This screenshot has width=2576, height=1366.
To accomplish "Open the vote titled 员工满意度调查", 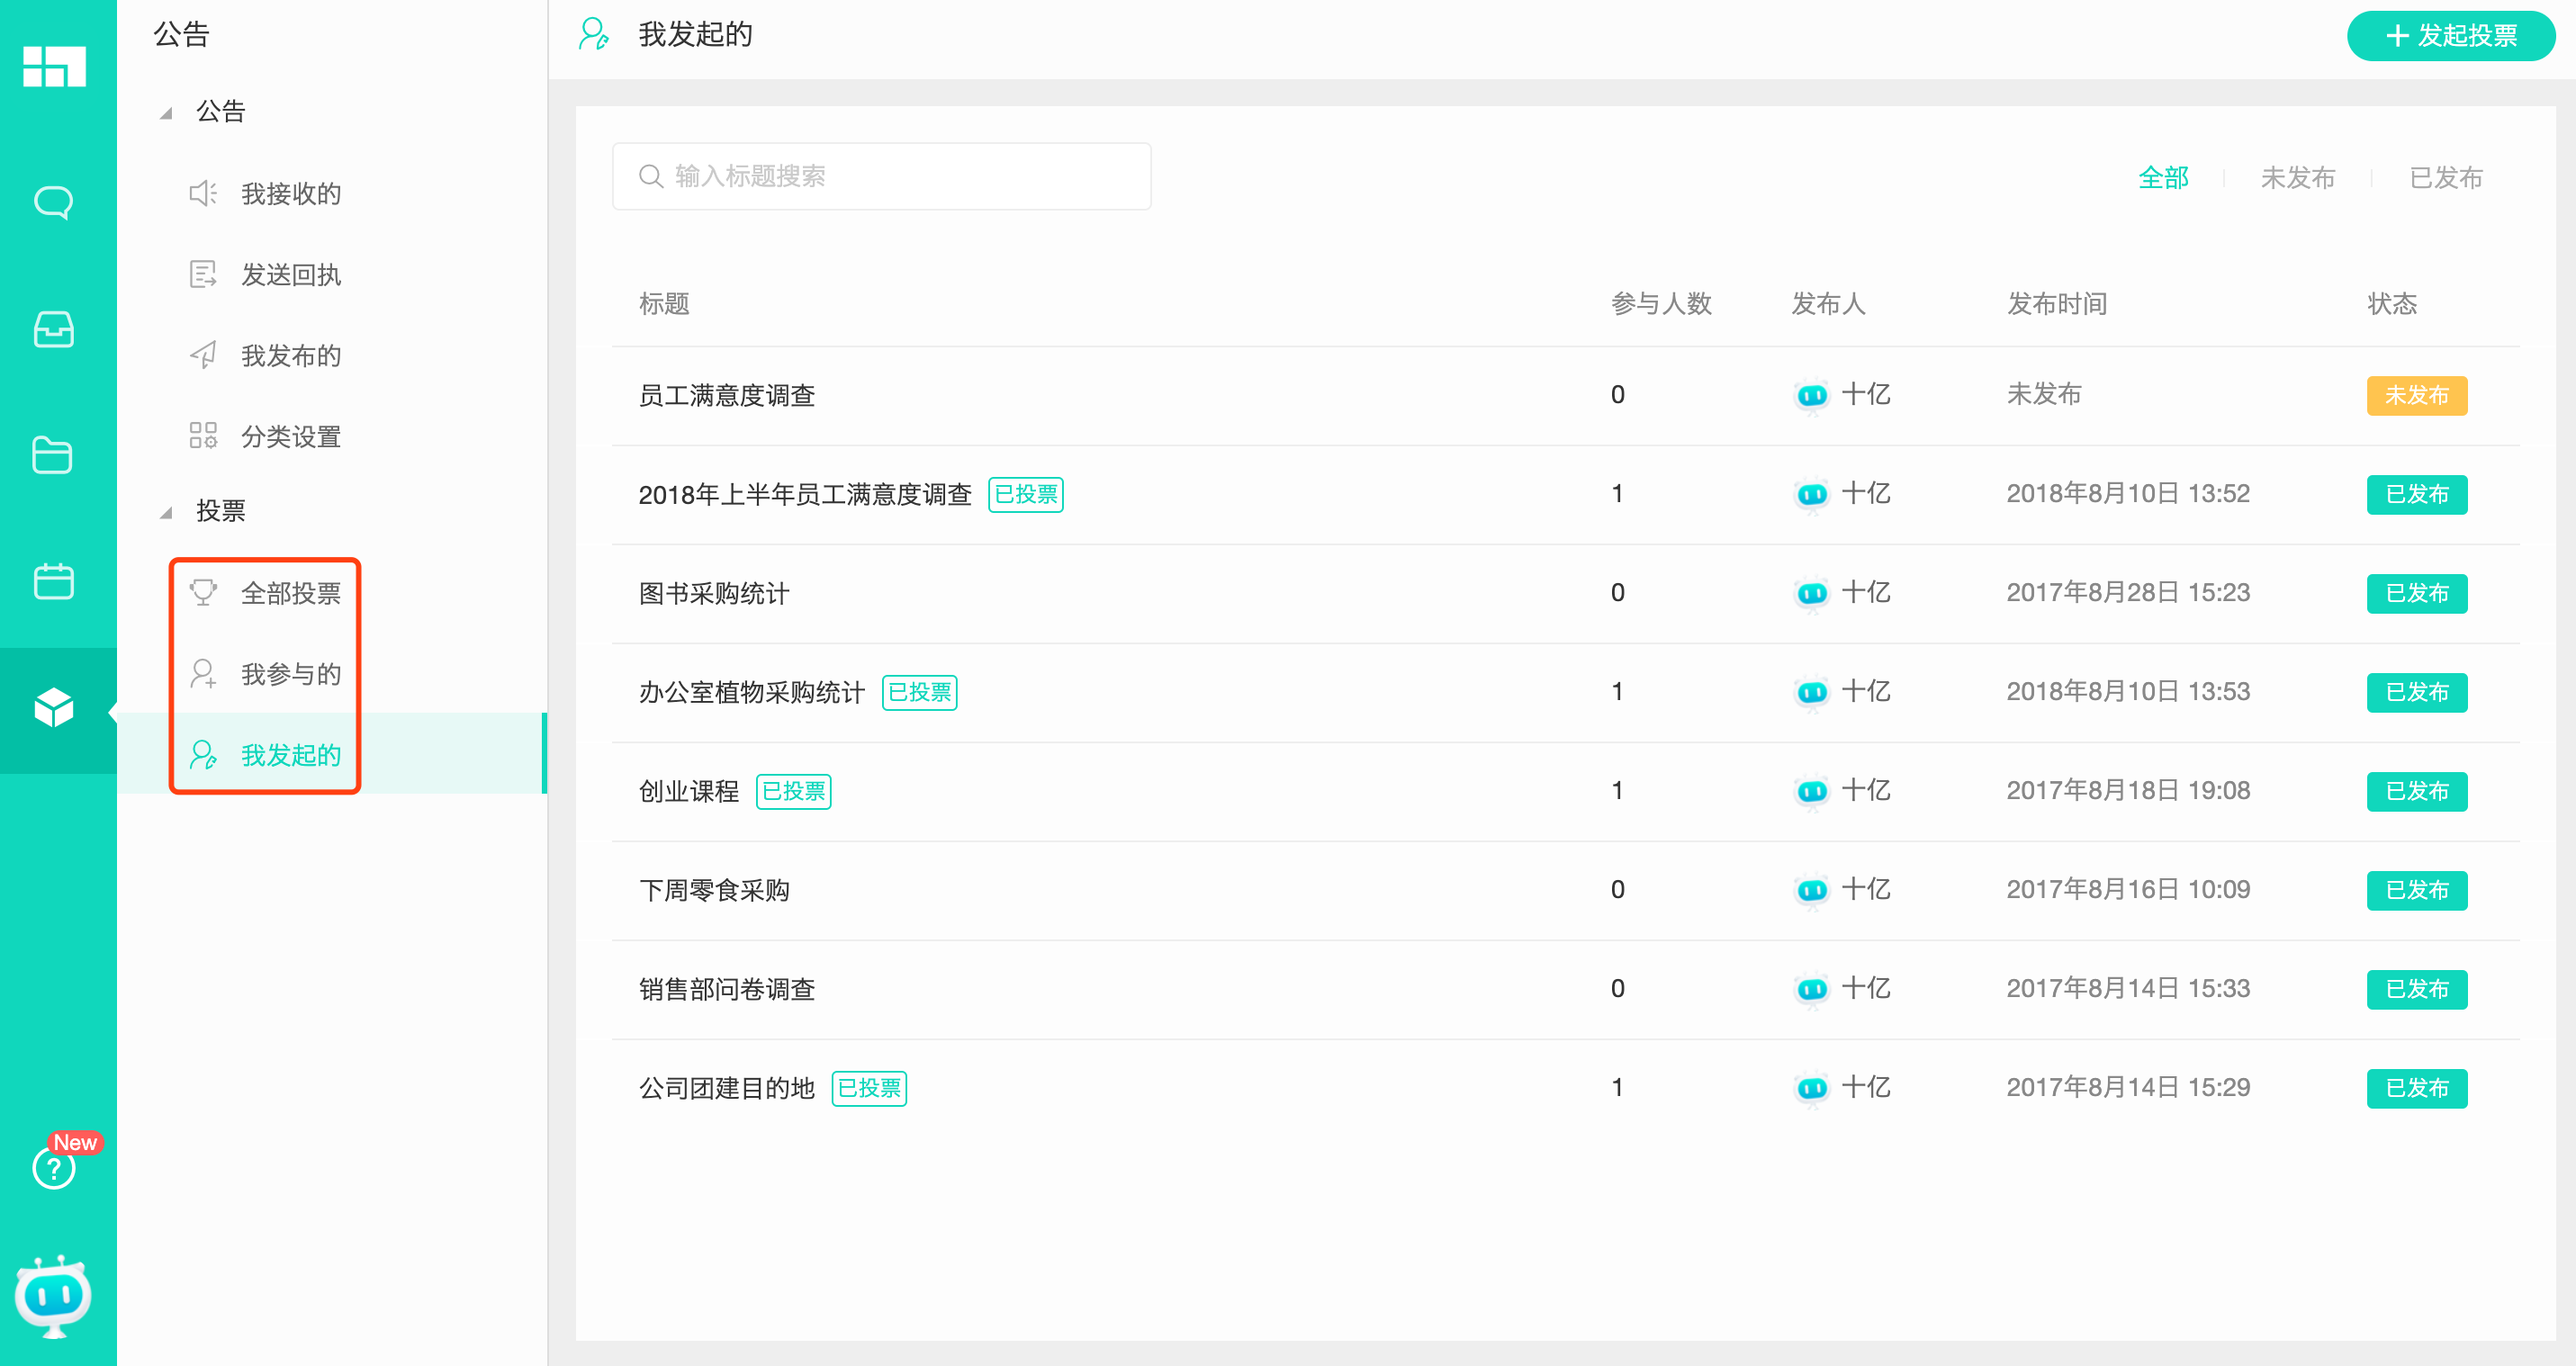I will click(x=727, y=395).
